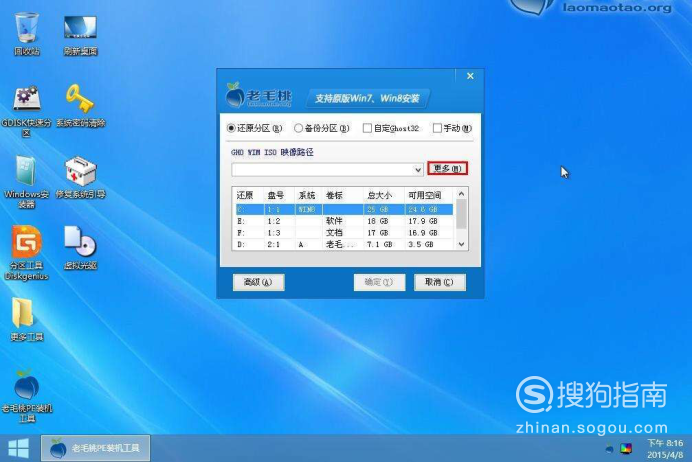This screenshot has height=462, width=692.
Task: Select the C: partition row
Action: (x=344, y=209)
